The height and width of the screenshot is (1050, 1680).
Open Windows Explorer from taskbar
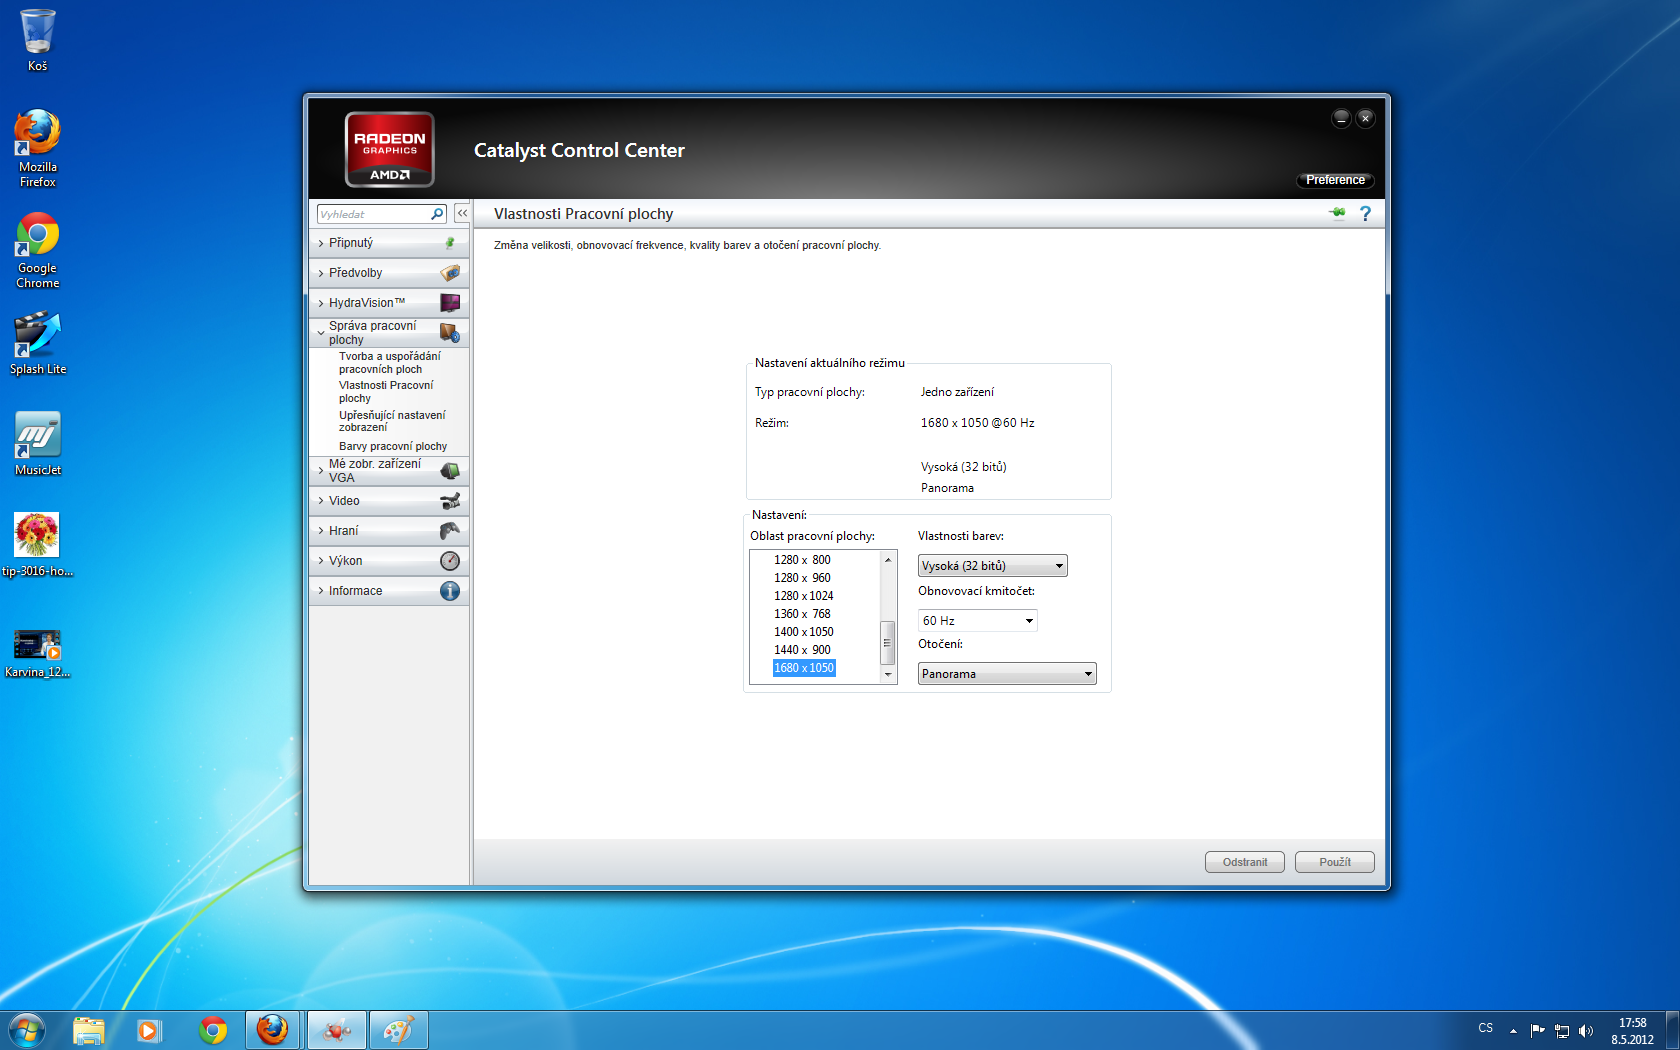pos(89,1030)
